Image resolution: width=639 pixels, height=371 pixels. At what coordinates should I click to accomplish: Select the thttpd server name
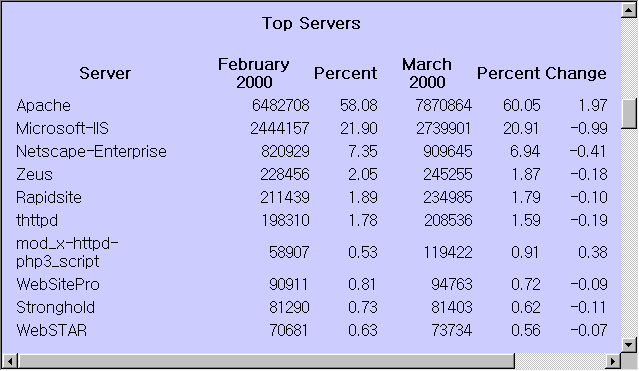pos(37,221)
